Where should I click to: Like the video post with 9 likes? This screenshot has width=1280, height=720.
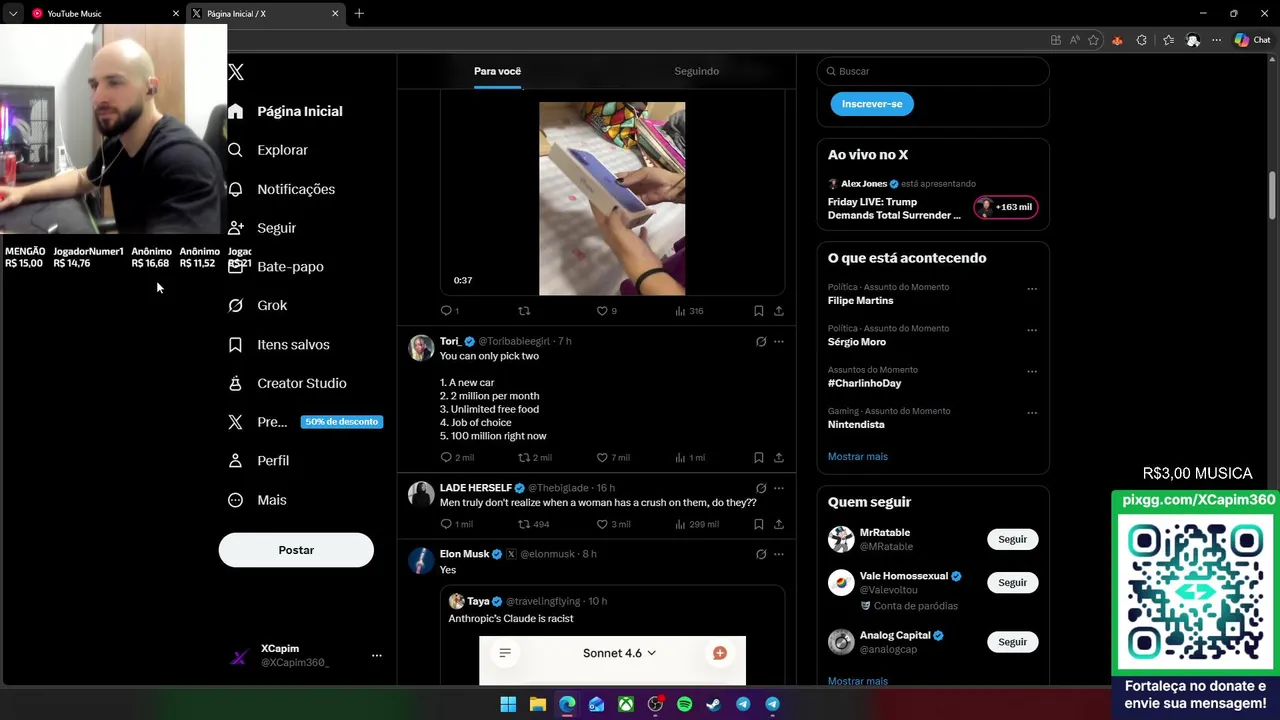(602, 311)
